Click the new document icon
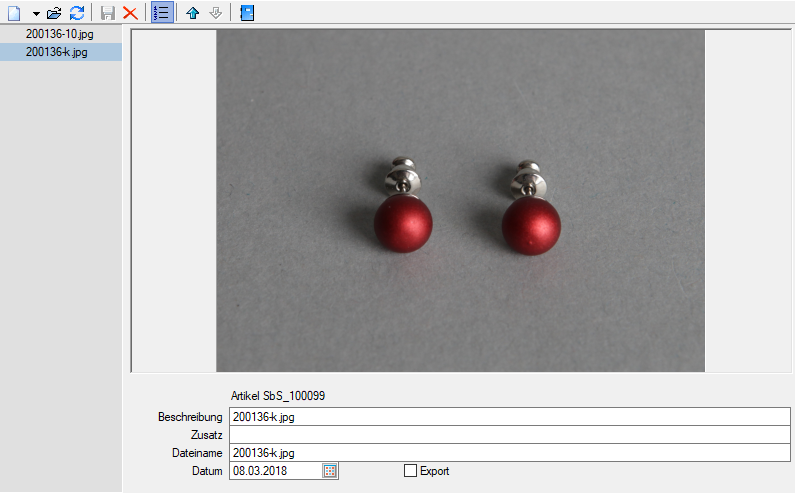The height and width of the screenshot is (493, 795). pos(14,13)
